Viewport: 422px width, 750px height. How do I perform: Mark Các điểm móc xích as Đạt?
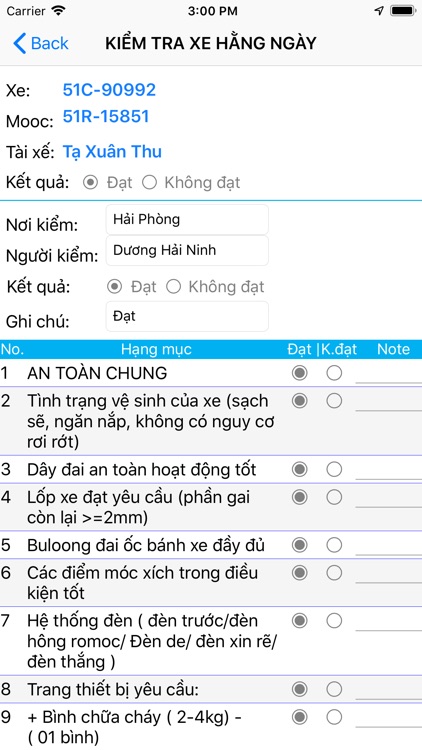300,573
